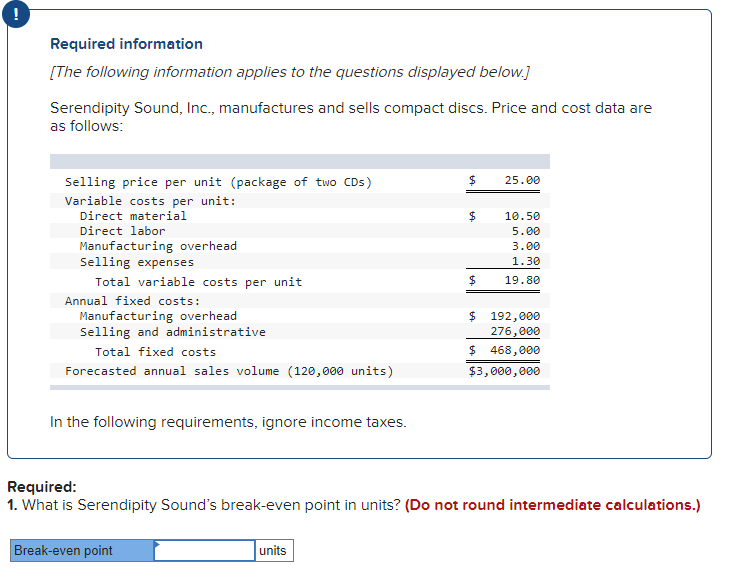Click the 'Break-even point' label cell
Viewport: 740px width, 583px height.
[x=82, y=550]
